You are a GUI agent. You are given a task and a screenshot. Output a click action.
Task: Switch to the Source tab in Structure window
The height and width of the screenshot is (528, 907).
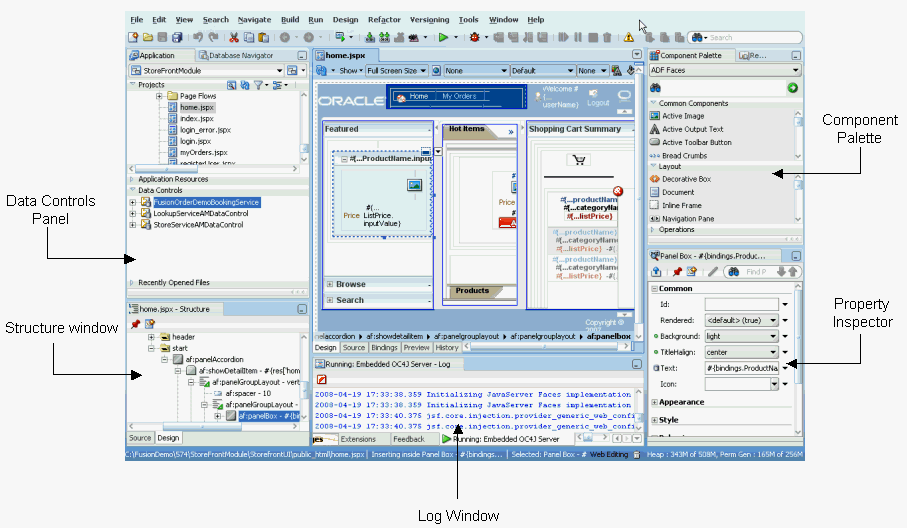(140, 438)
